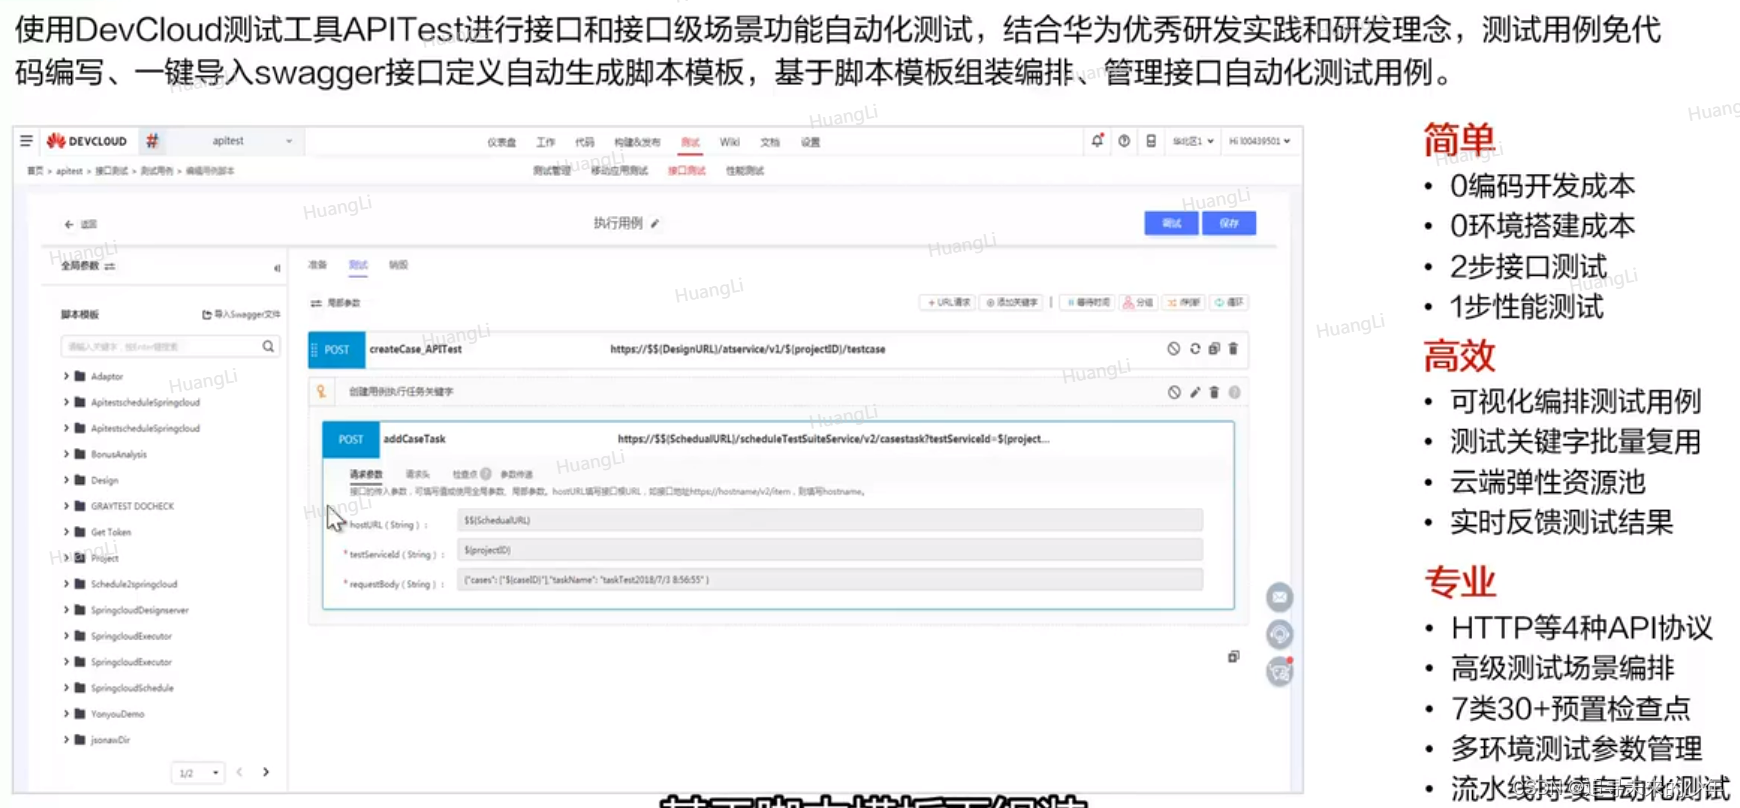Disable the createCase_APITest step
1740x808 pixels.
tap(1173, 349)
